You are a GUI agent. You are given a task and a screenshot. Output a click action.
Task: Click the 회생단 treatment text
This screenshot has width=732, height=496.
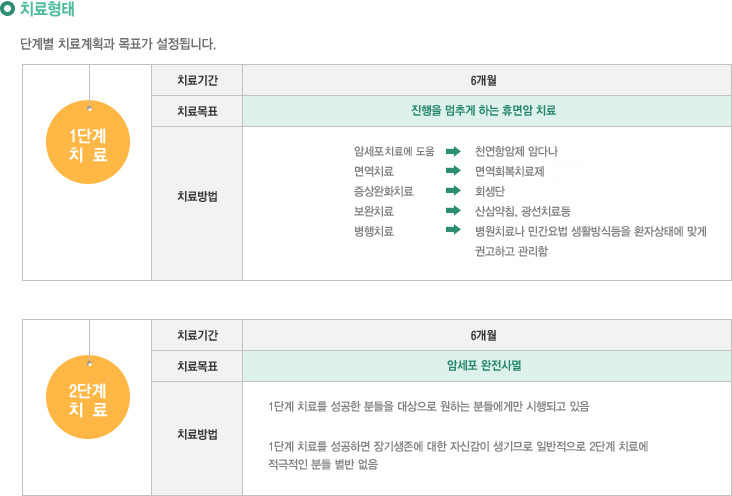pyautogui.click(x=490, y=191)
